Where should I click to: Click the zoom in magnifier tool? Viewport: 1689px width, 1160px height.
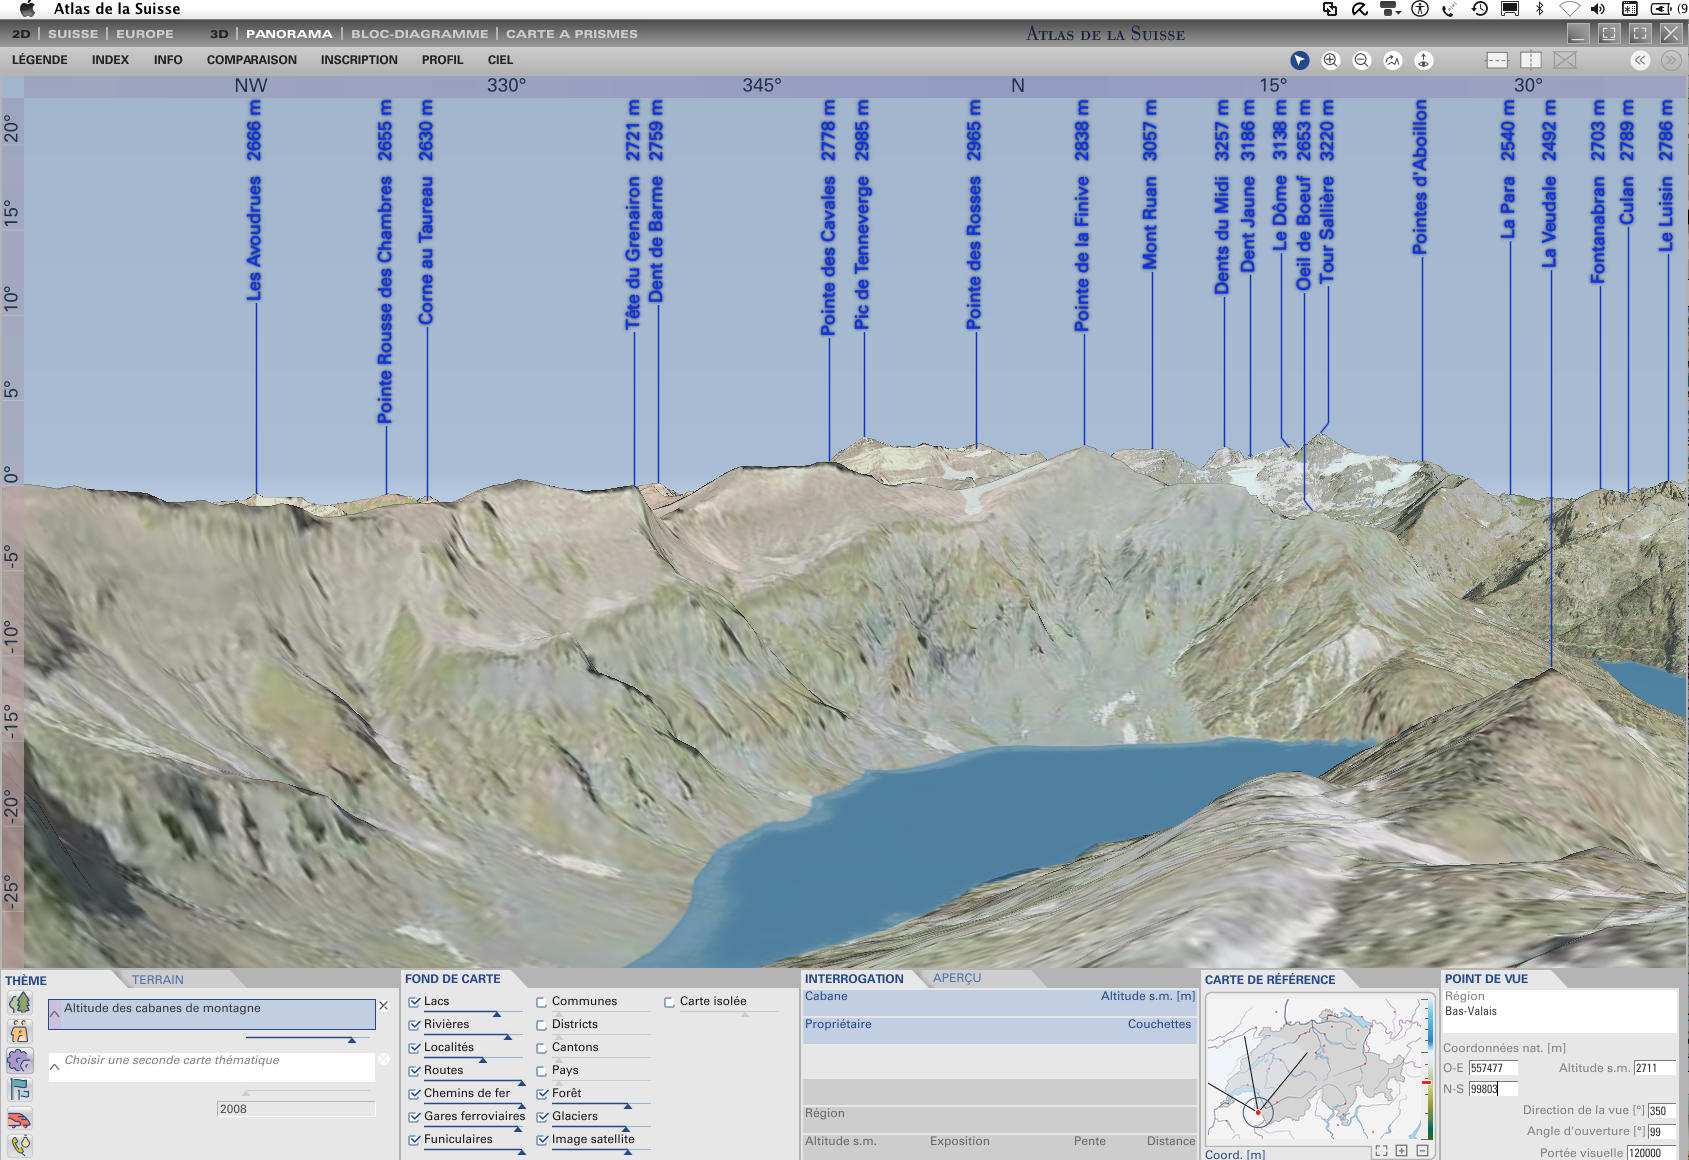click(x=1330, y=60)
